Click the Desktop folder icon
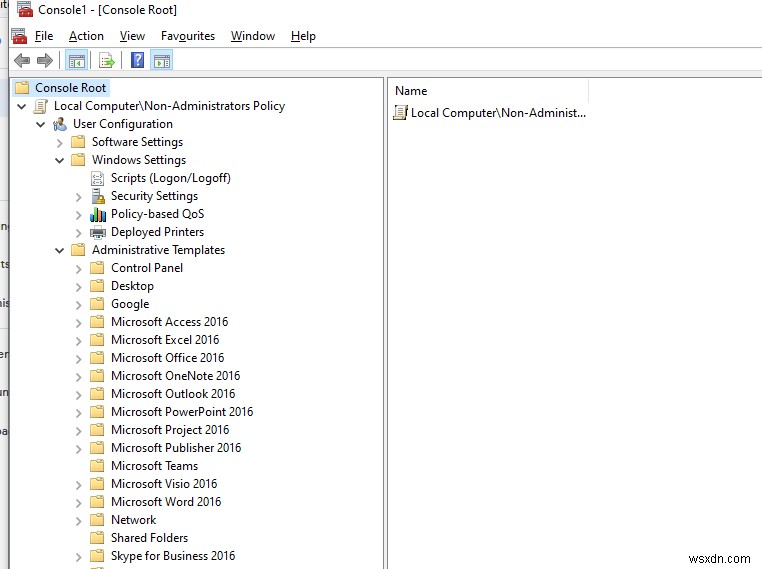 (x=97, y=286)
